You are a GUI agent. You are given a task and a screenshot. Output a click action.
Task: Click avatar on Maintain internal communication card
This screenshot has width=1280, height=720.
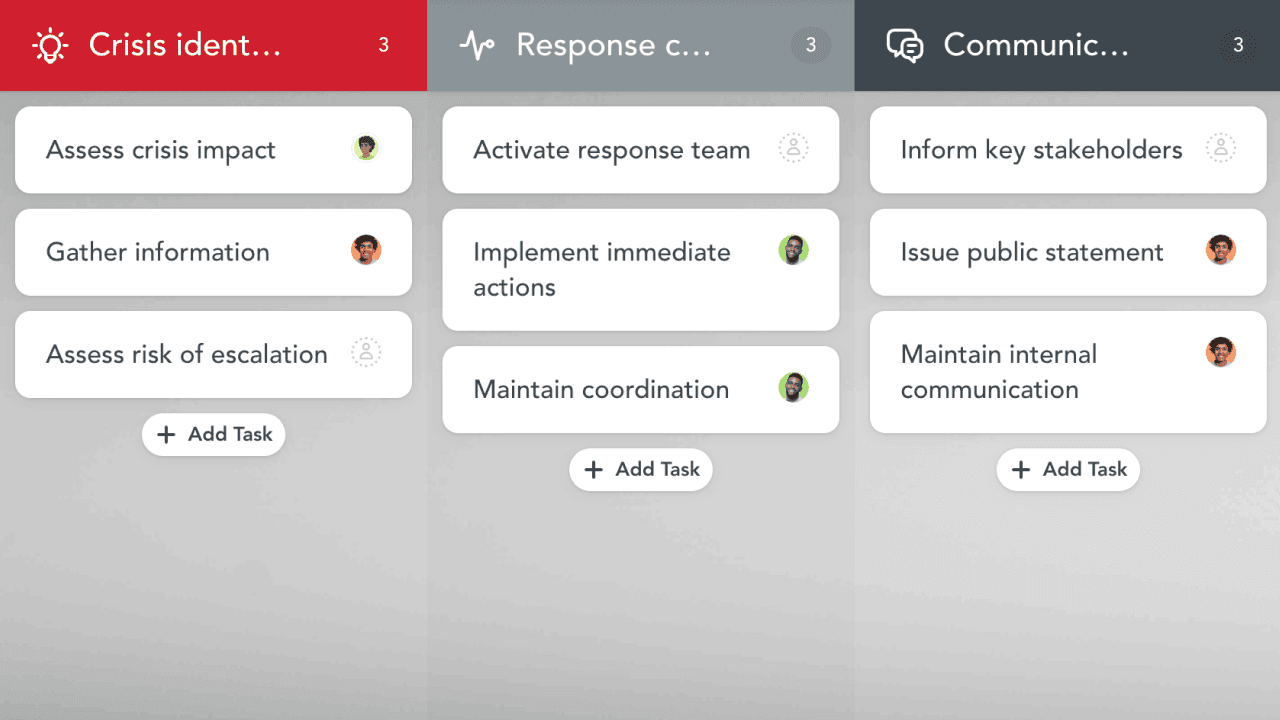[1220, 352]
